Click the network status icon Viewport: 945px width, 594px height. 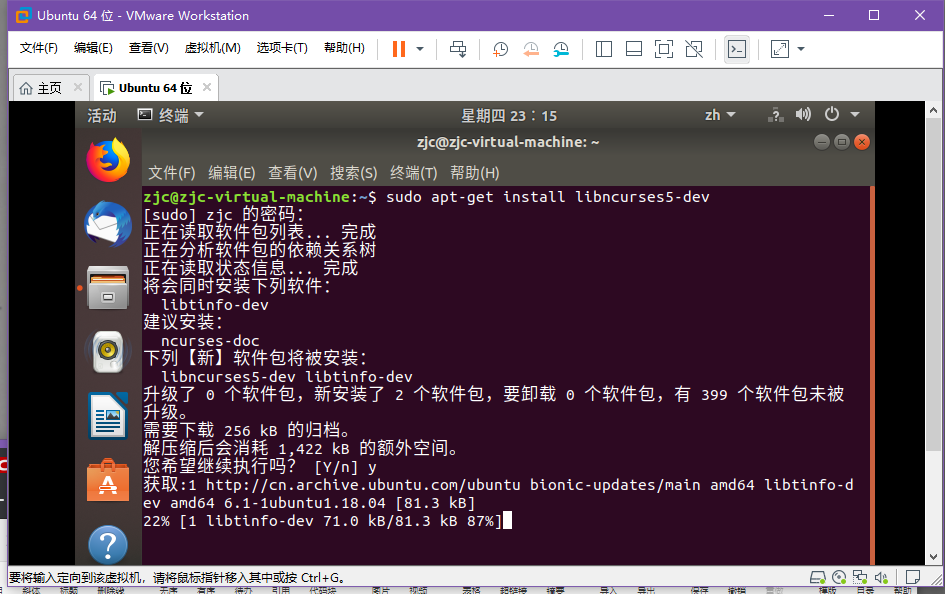click(776, 115)
